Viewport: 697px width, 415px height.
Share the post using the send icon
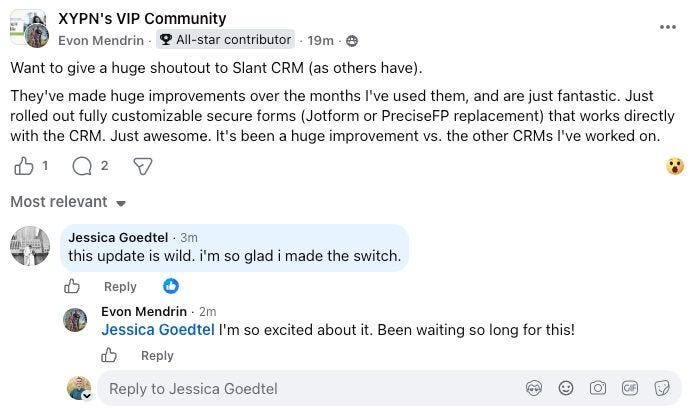(x=143, y=167)
